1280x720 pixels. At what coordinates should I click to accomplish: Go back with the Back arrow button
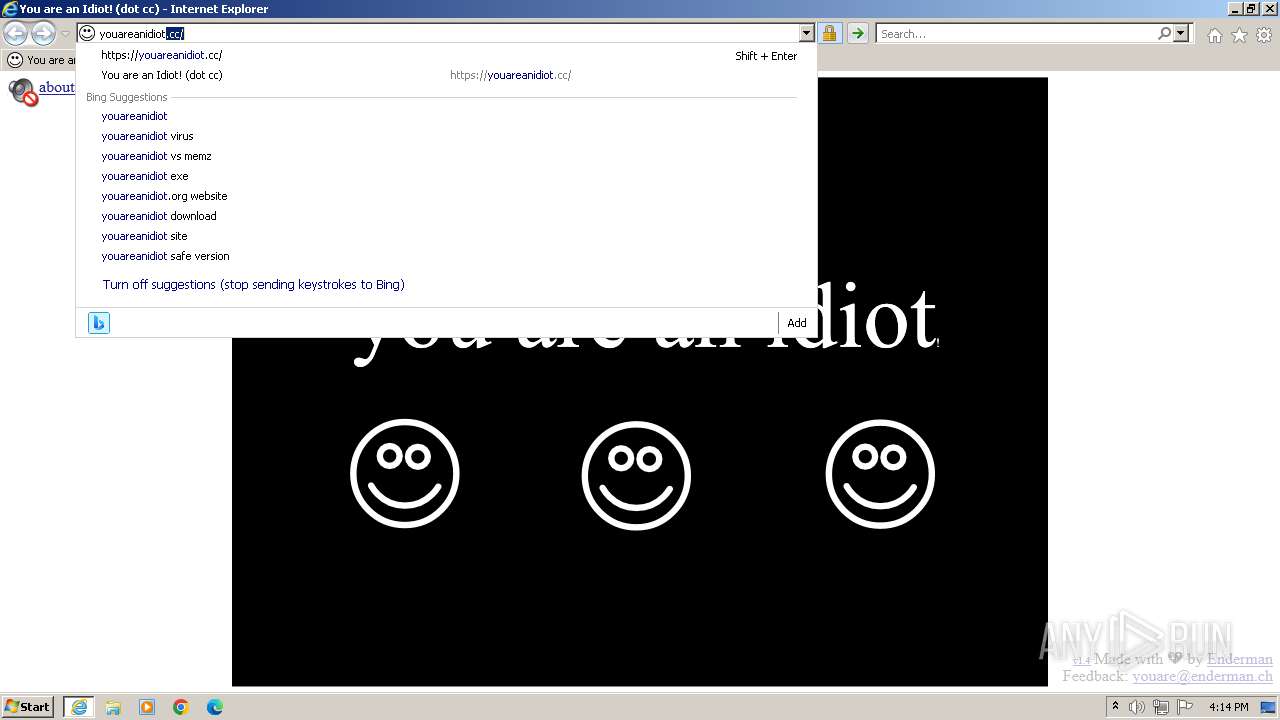click(15, 34)
